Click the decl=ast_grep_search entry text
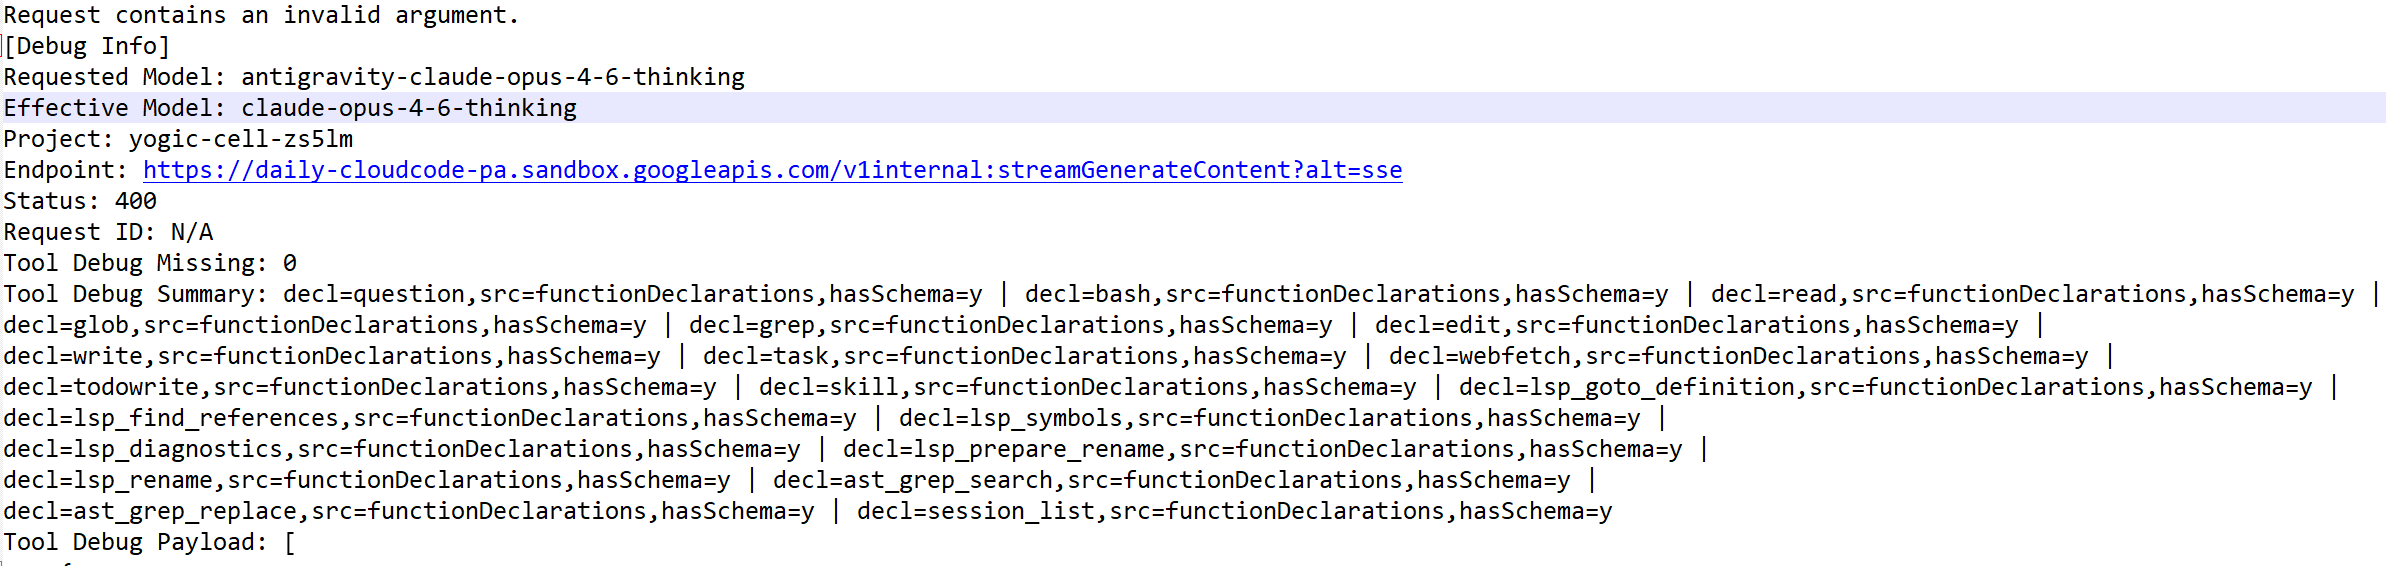The image size is (2386, 566). point(1171,480)
